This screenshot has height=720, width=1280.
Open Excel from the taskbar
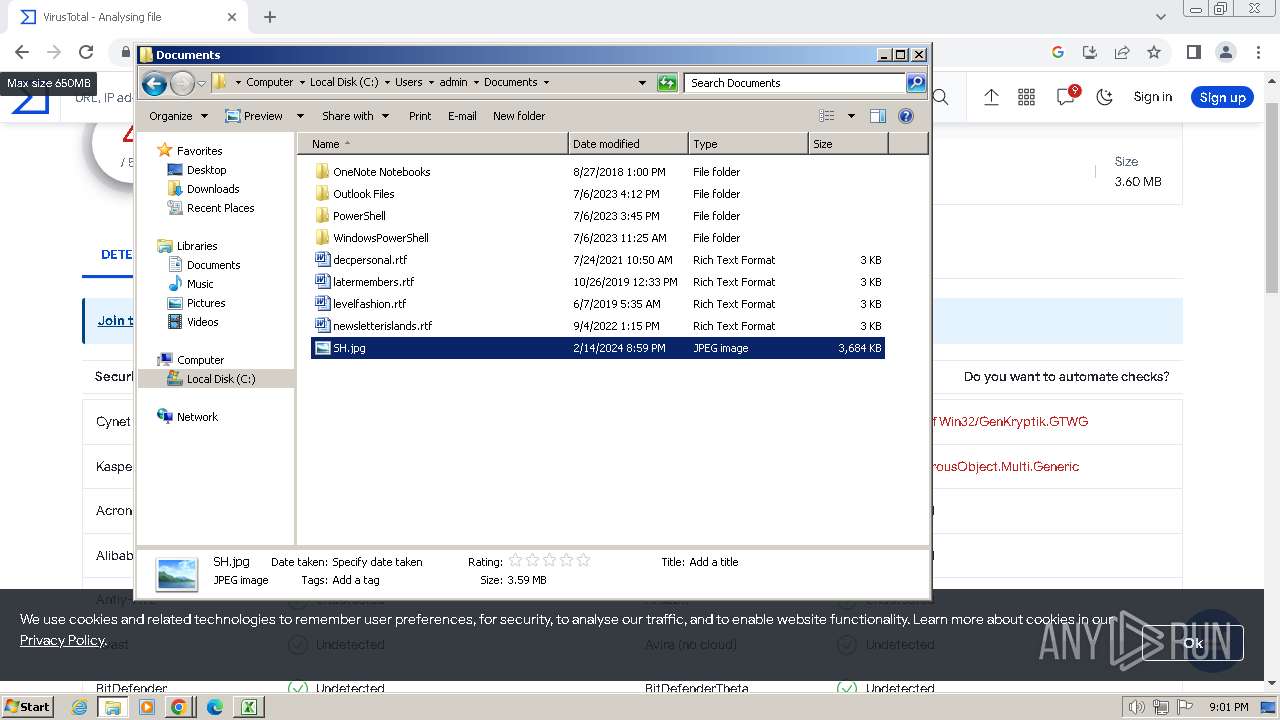pos(247,707)
